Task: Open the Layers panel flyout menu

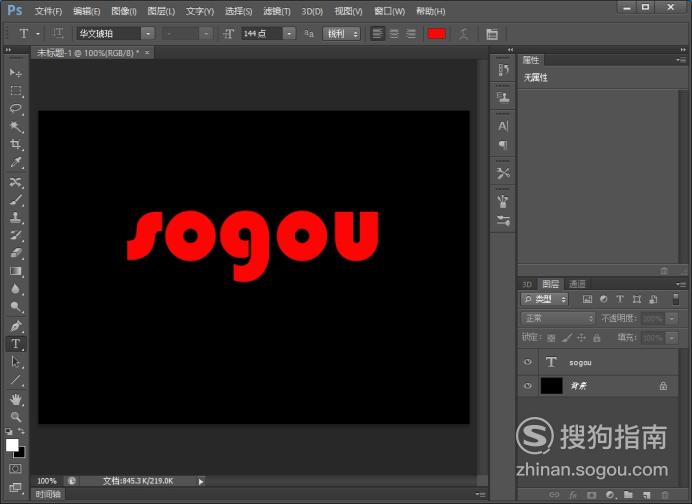Action: (x=681, y=284)
